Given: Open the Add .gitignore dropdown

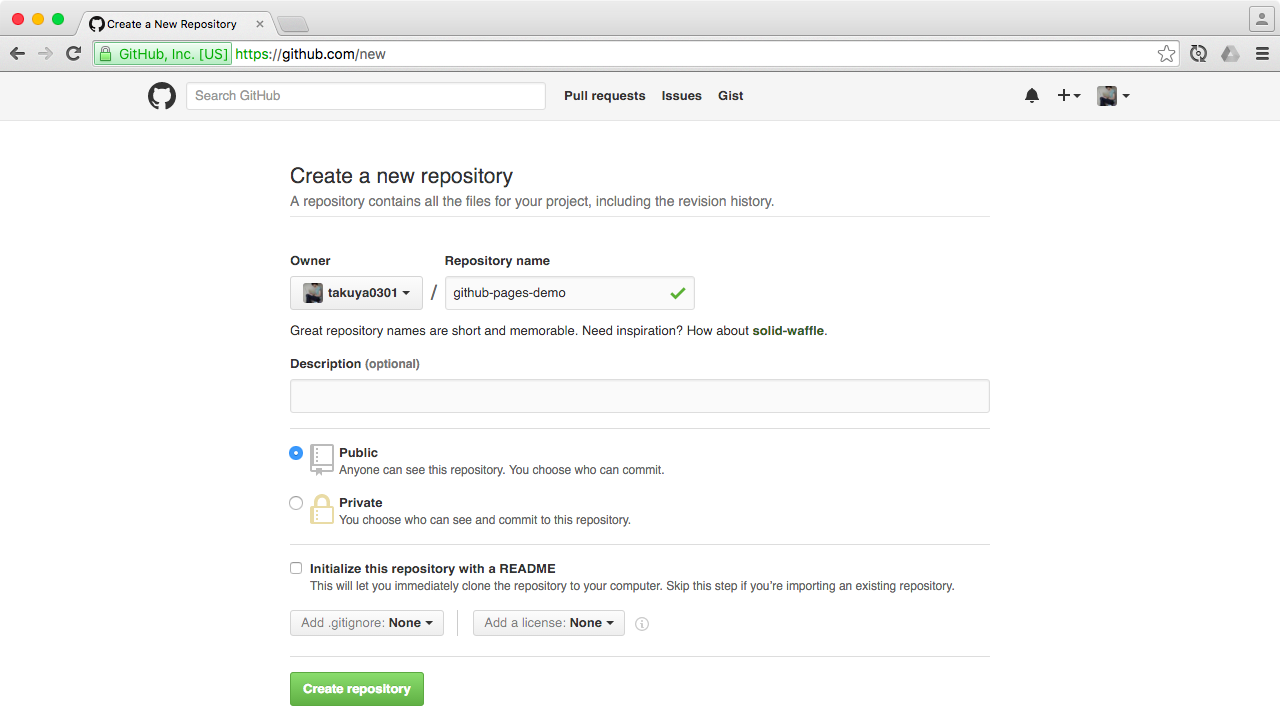Looking at the screenshot, I should pyautogui.click(x=366, y=622).
